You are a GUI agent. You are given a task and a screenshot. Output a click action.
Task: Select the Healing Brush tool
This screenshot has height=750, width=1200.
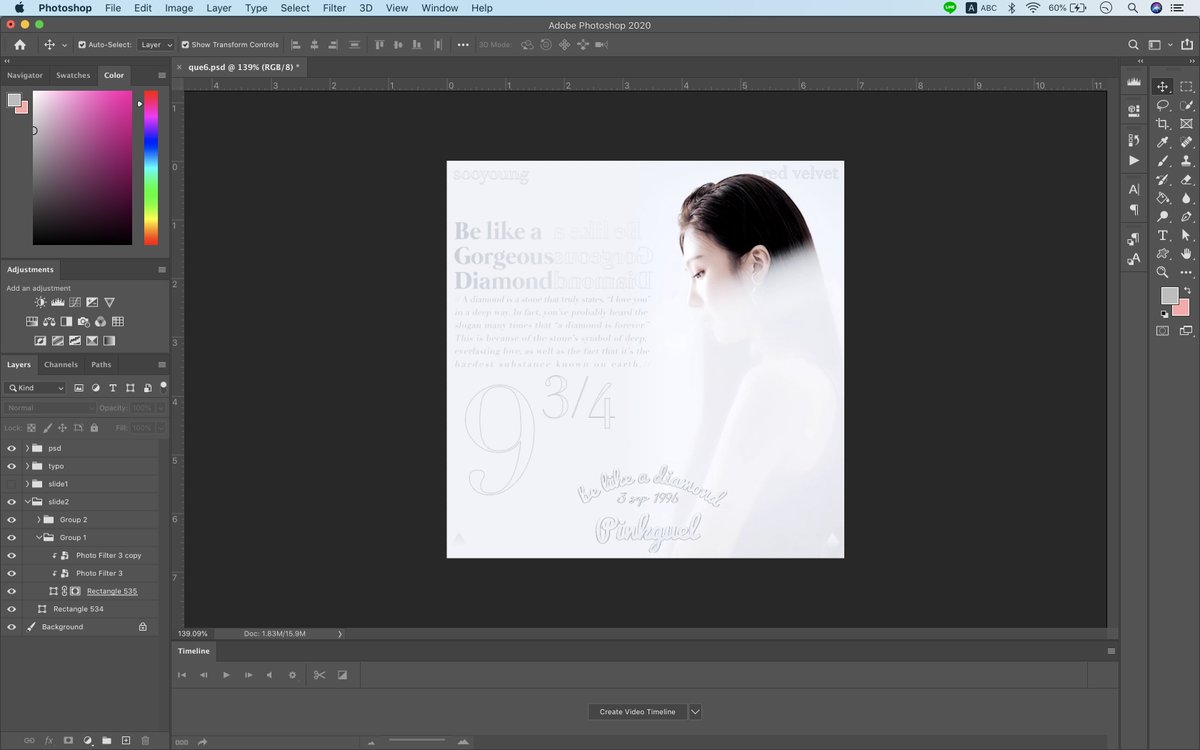[x=1186, y=143]
